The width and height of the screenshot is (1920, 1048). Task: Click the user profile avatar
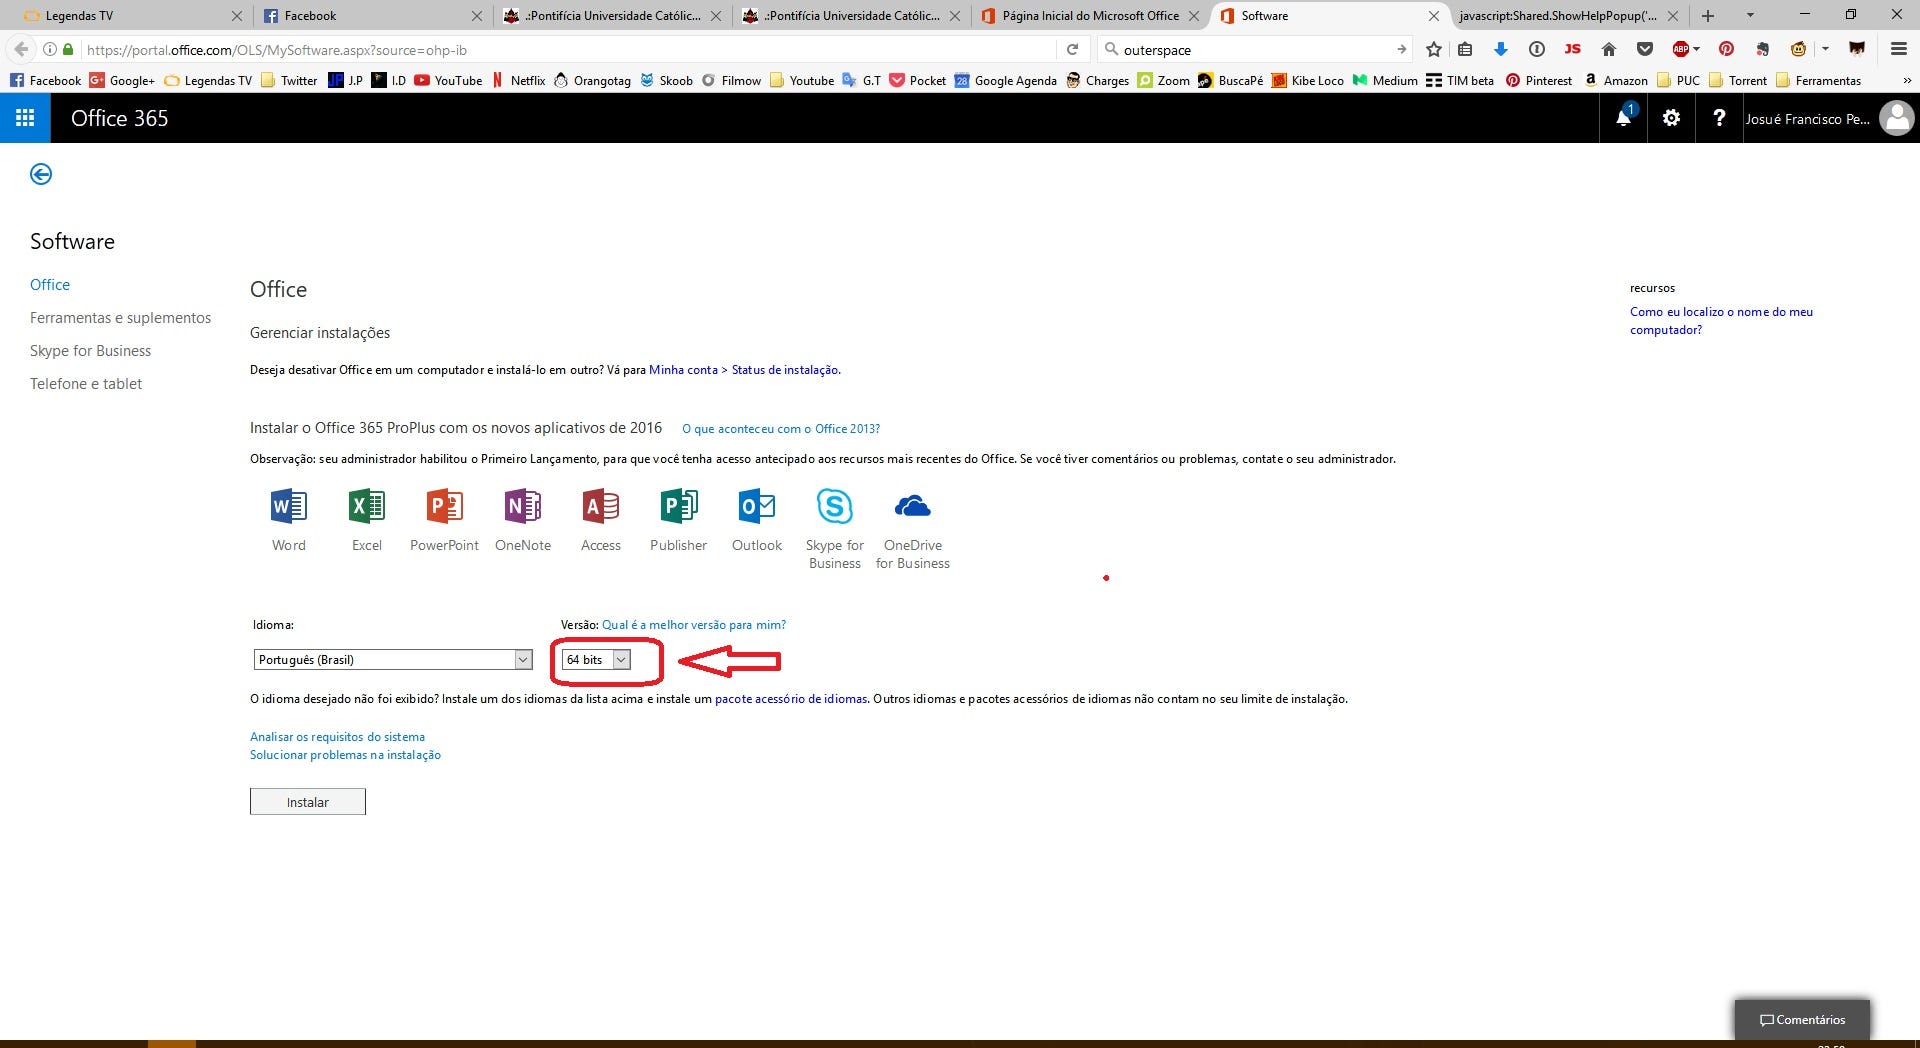1896,118
